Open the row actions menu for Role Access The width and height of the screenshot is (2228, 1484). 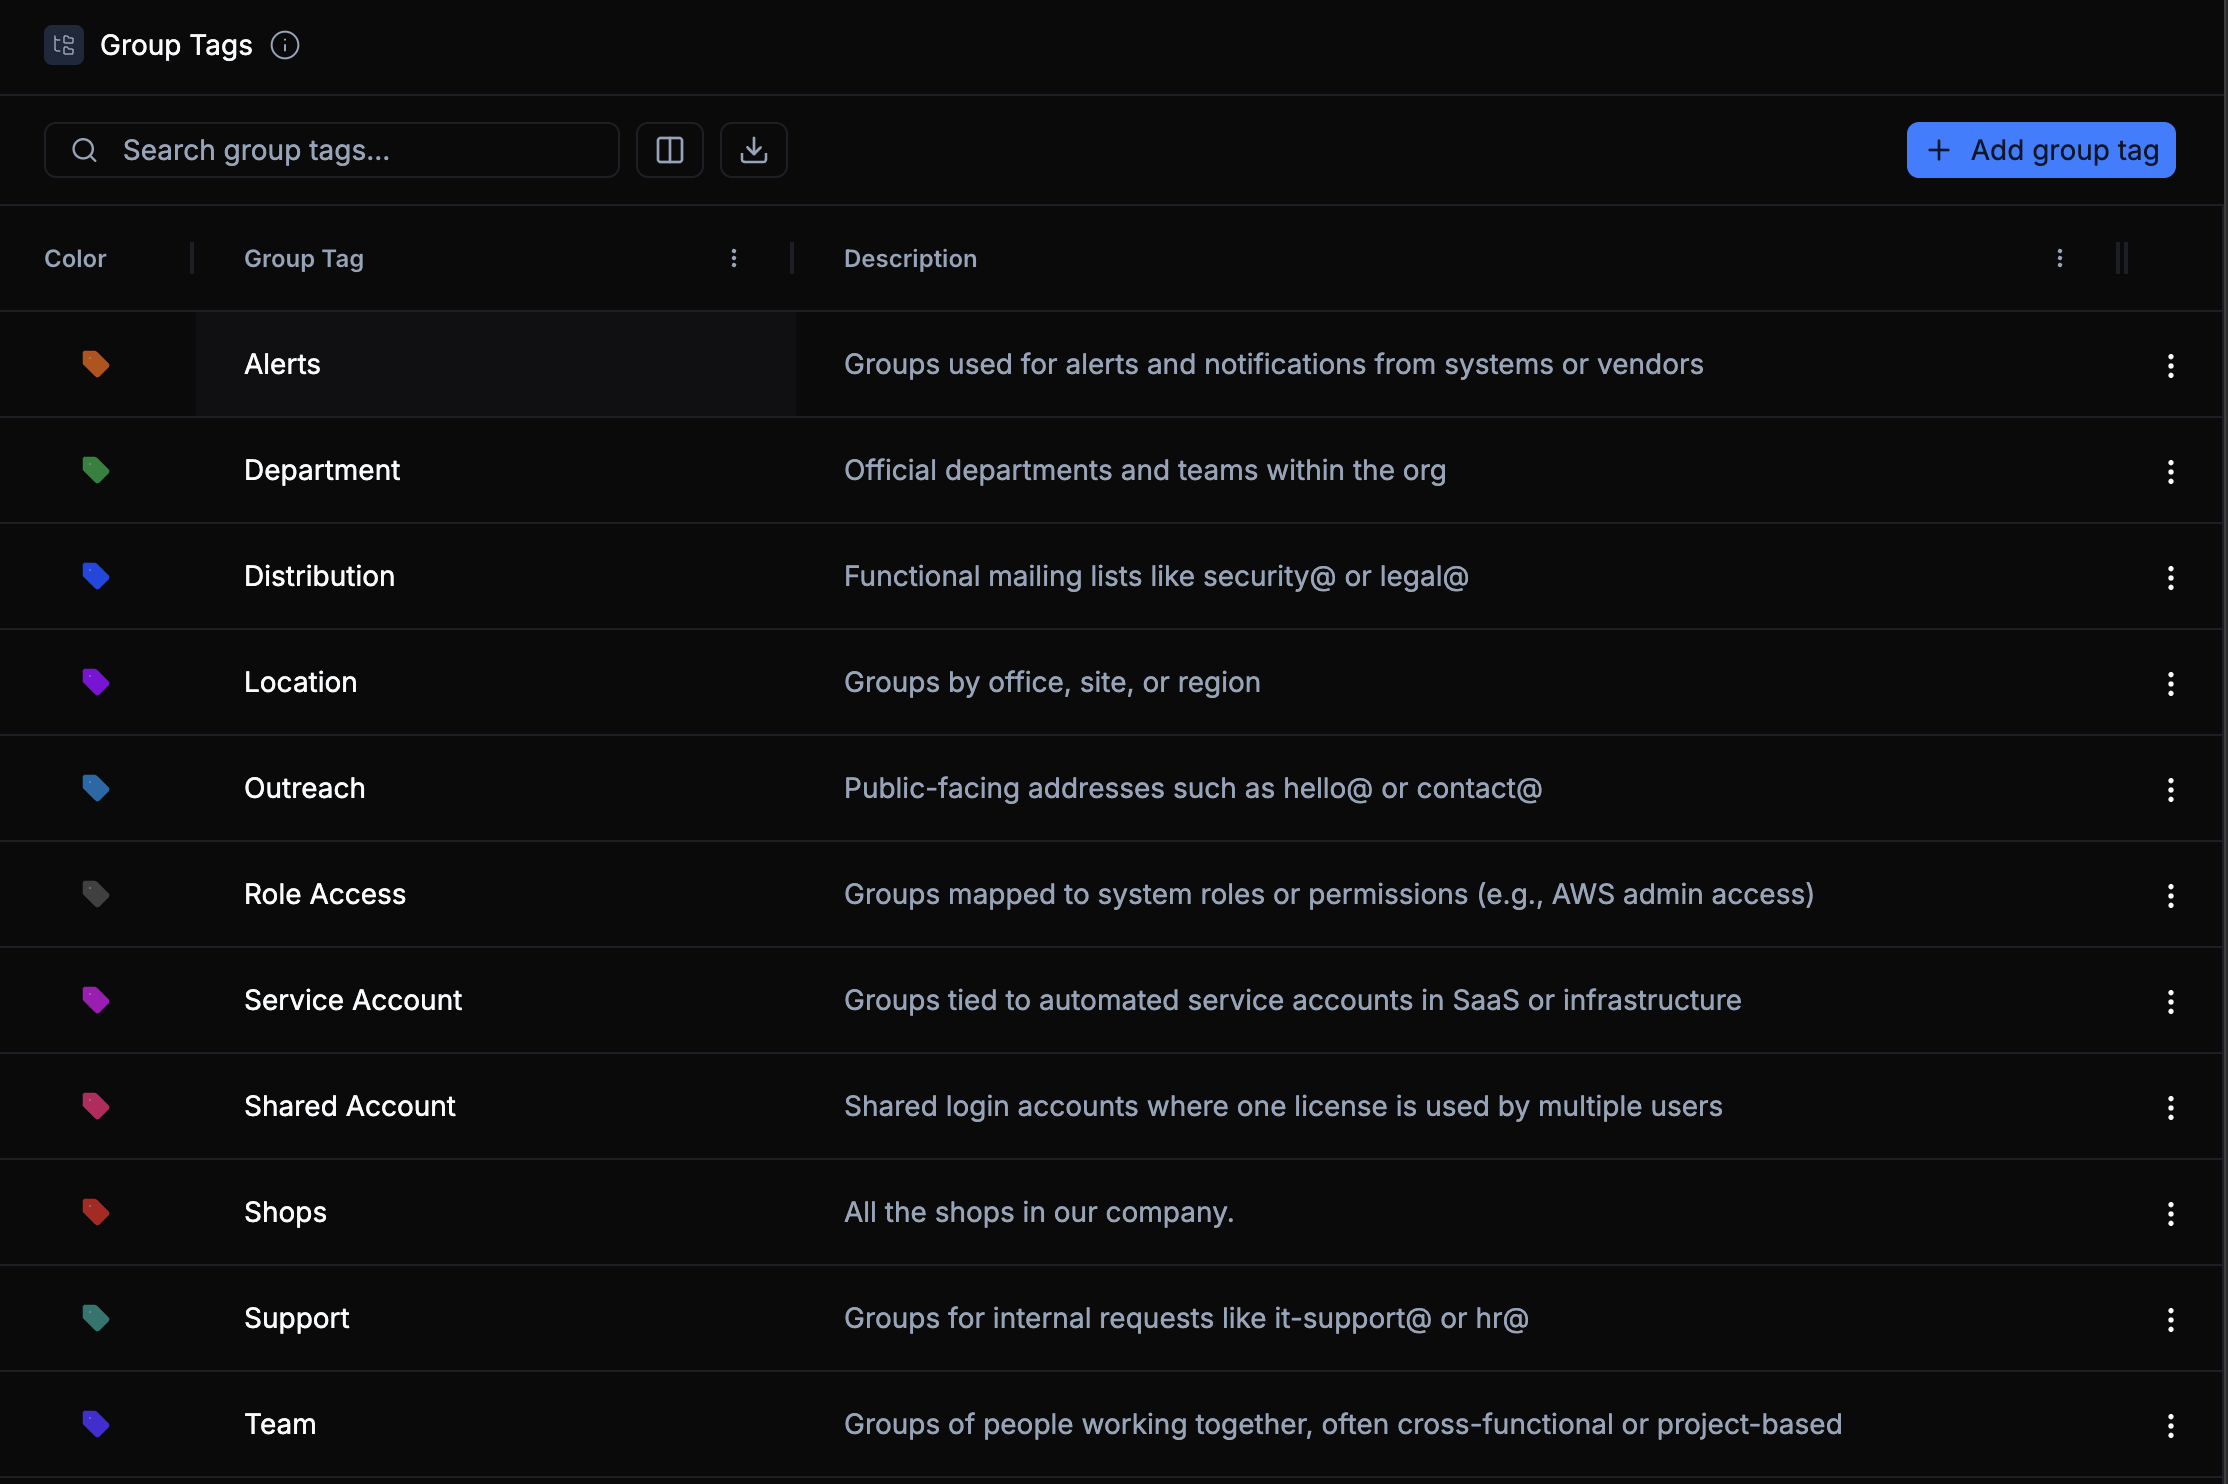(2170, 896)
